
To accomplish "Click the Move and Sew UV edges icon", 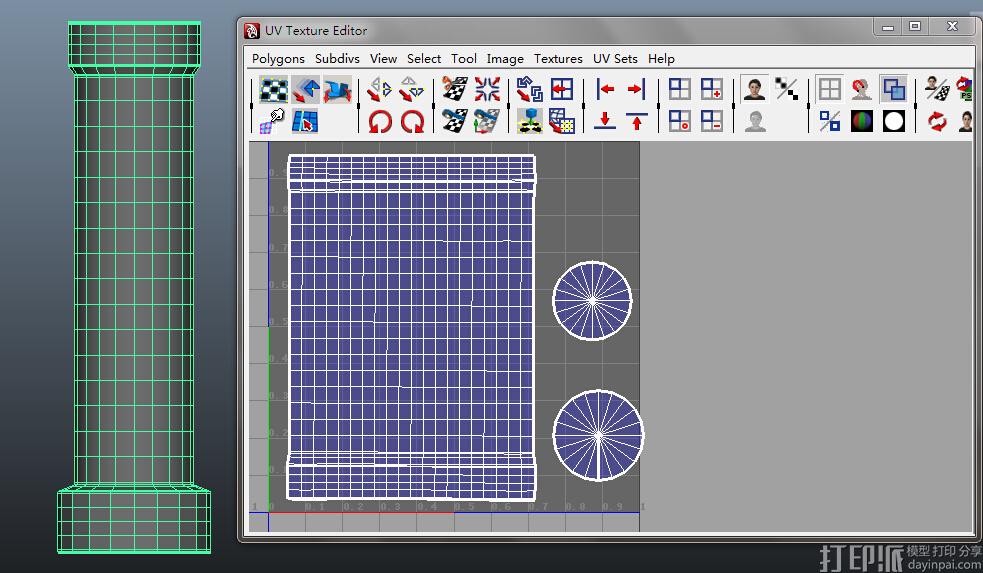I will pos(486,121).
